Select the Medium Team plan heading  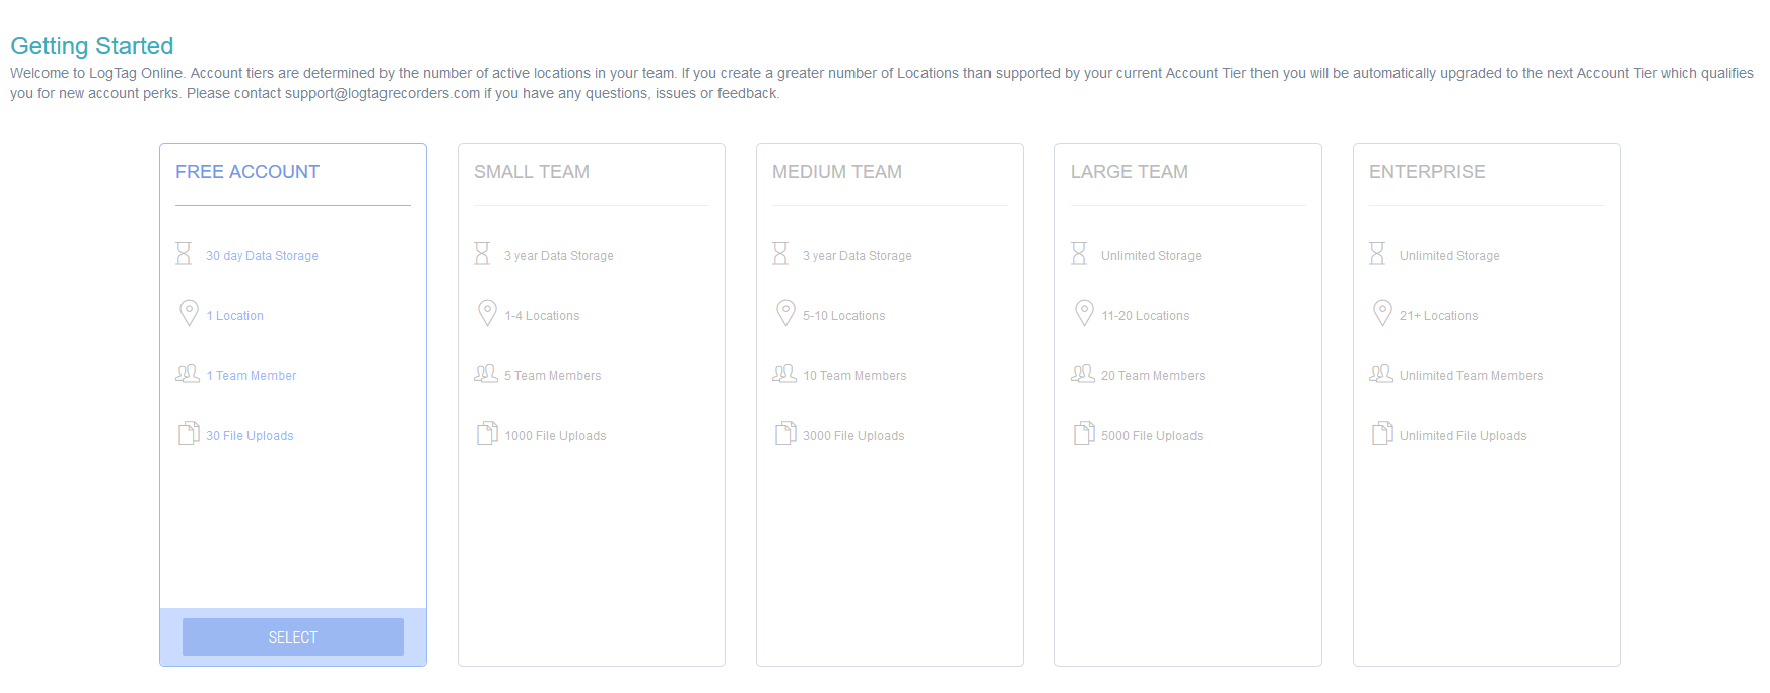[x=836, y=172]
